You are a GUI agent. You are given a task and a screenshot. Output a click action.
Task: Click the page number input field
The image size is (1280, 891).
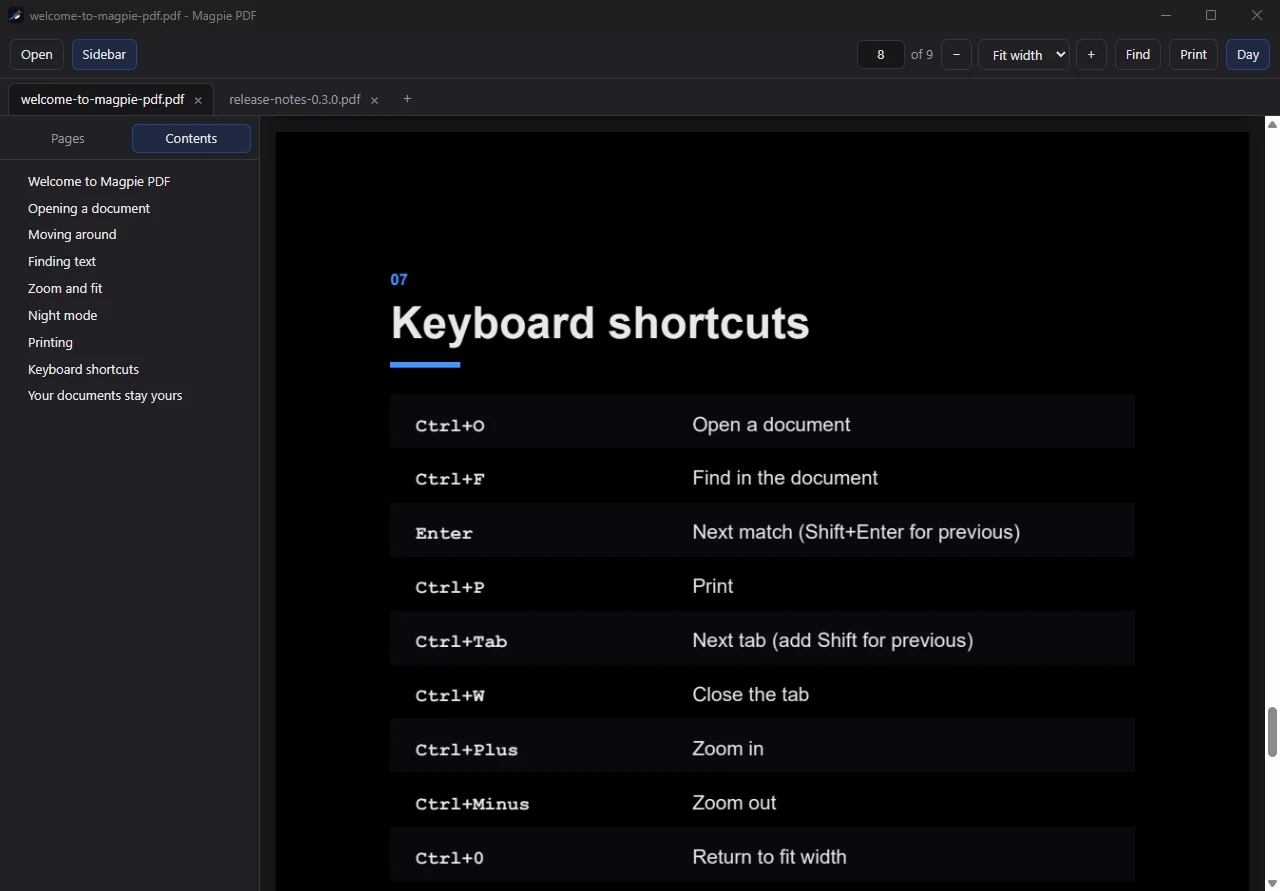[x=881, y=55]
